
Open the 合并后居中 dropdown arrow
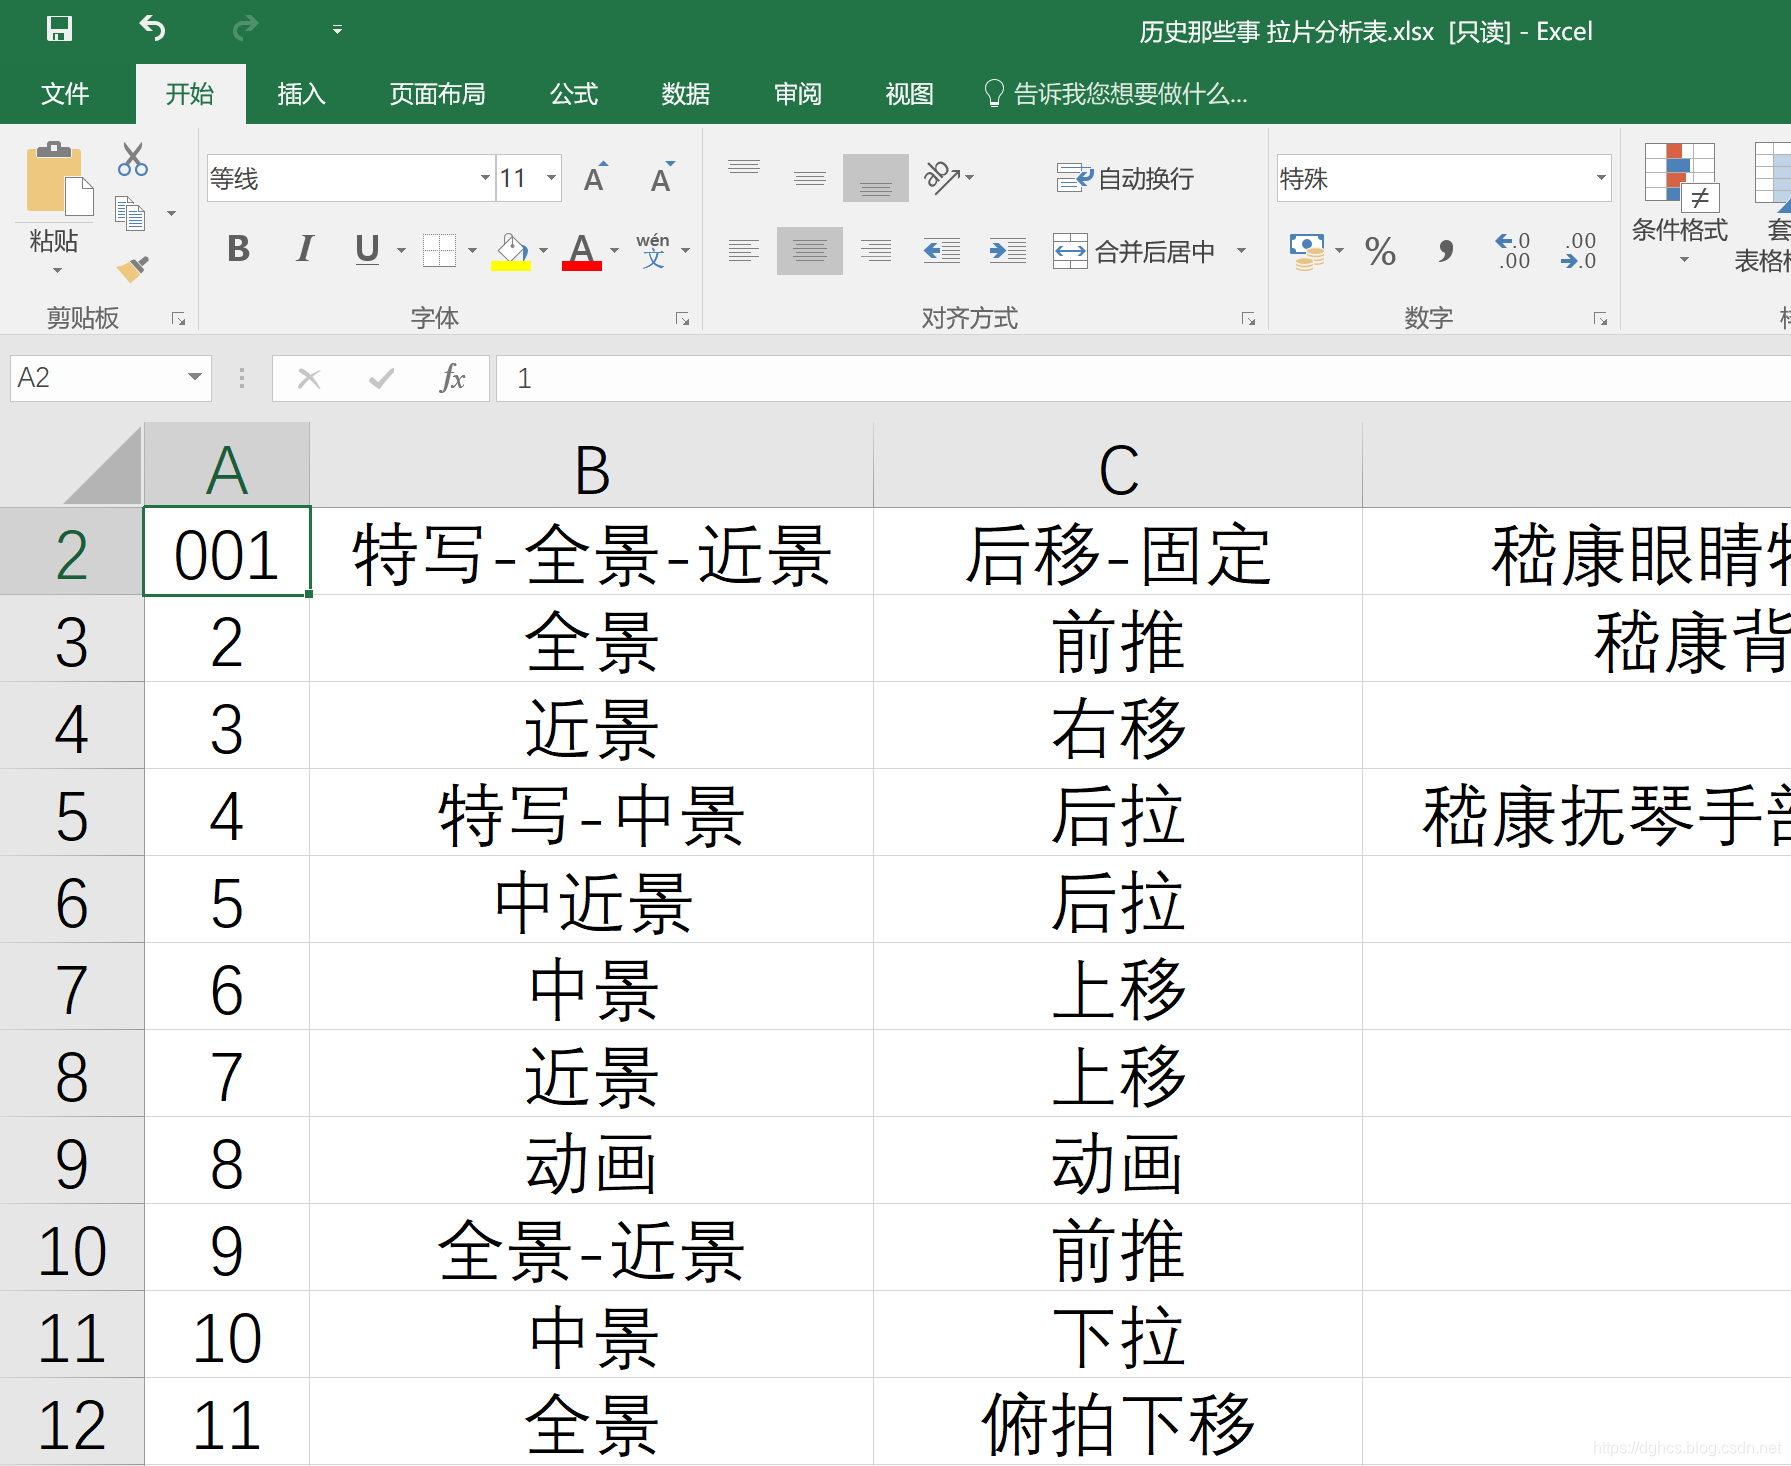[1241, 251]
